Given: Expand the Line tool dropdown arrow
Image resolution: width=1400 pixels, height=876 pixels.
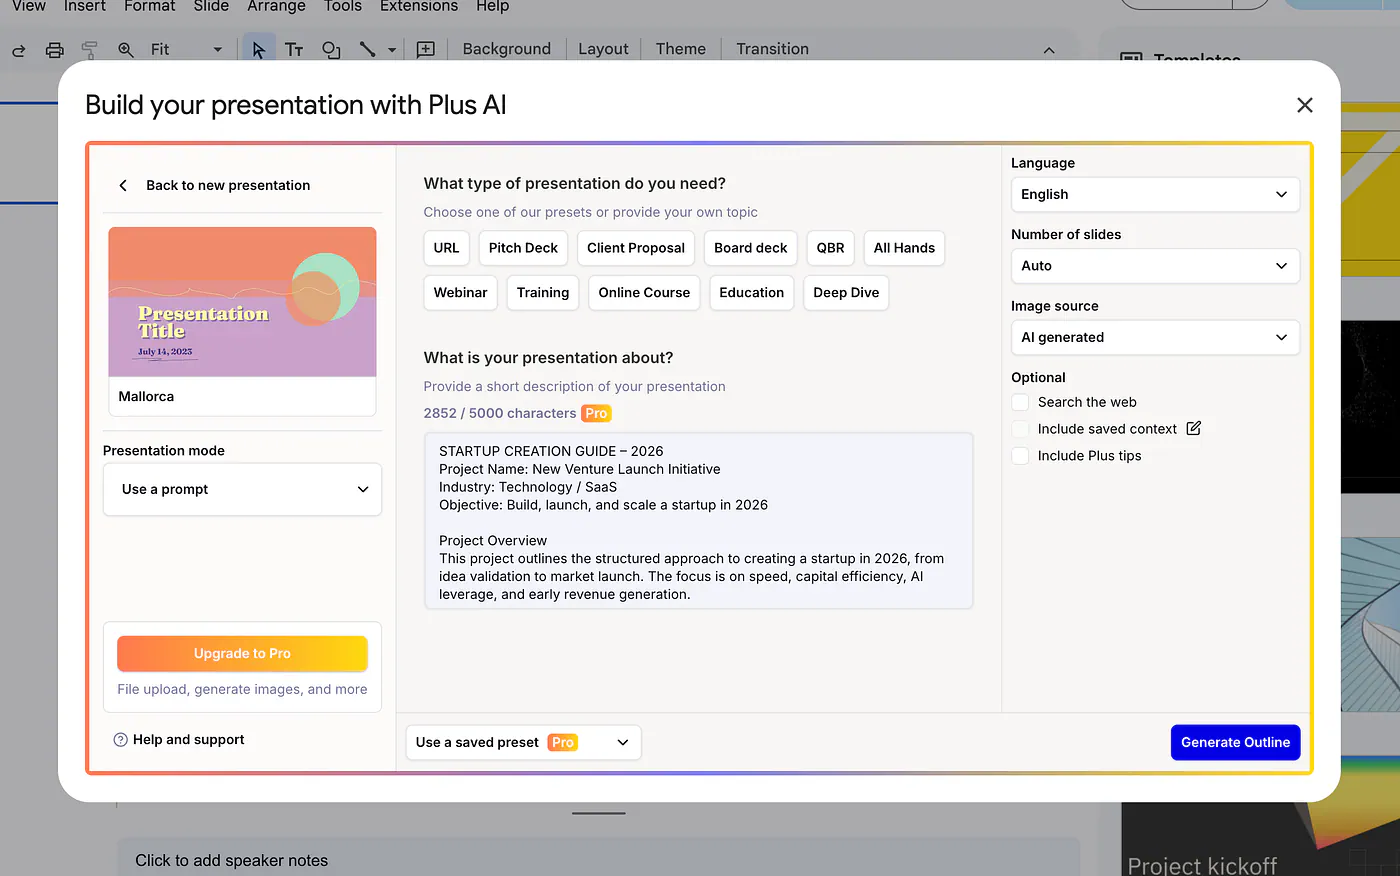Looking at the screenshot, I should (392, 50).
